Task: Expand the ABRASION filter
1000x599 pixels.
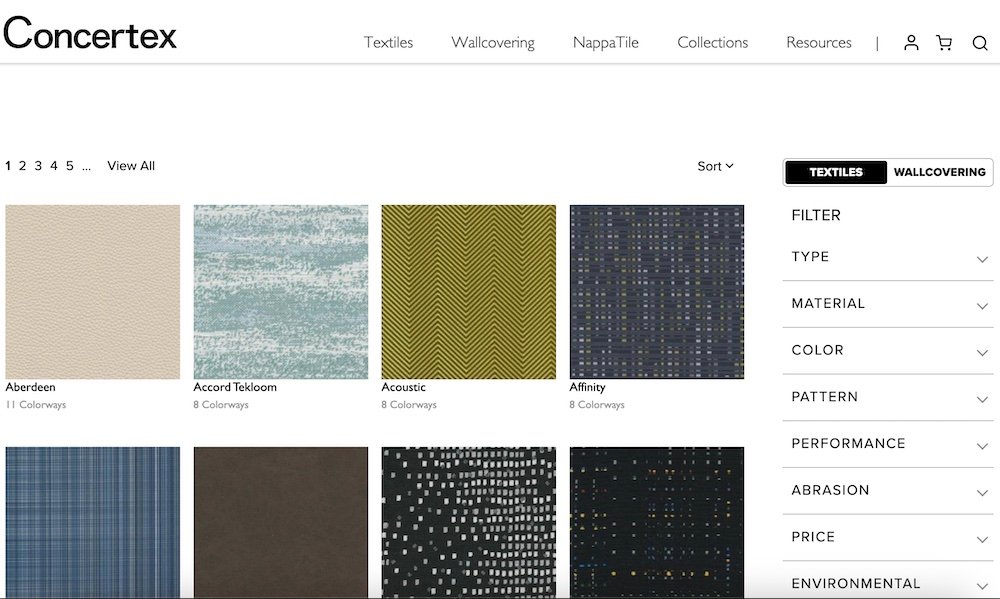Action: (x=888, y=490)
